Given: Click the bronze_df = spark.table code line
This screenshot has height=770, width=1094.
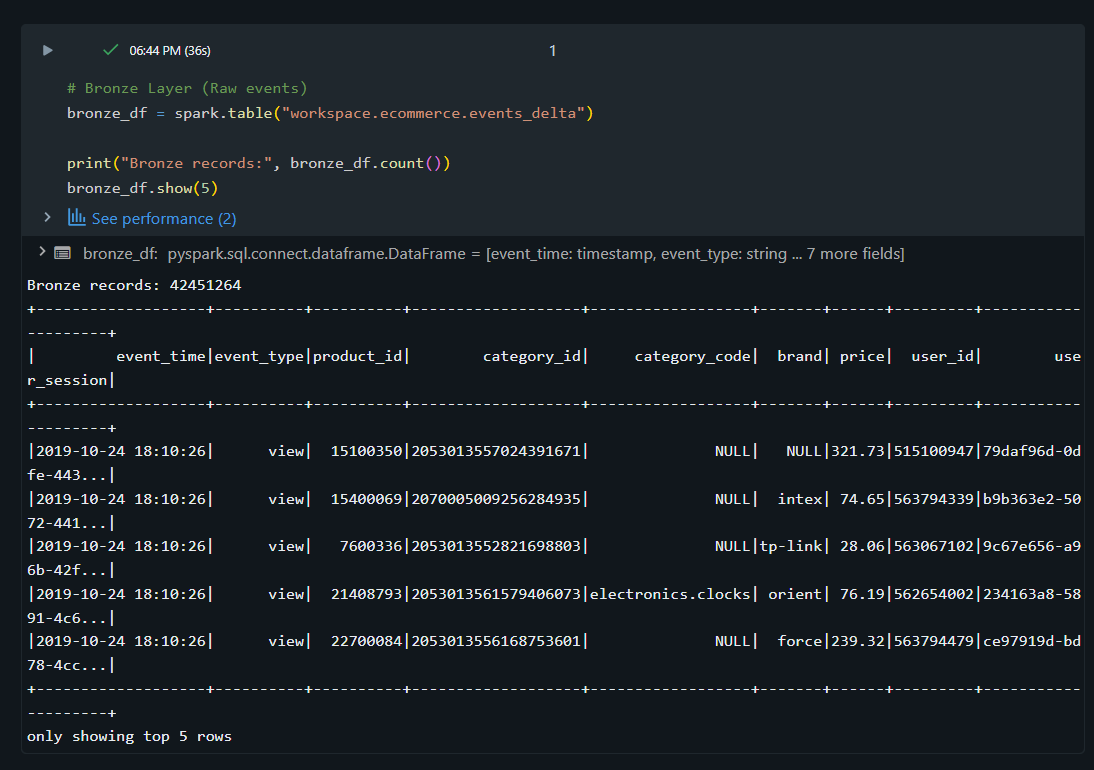Looking at the screenshot, I should [x=330, y=113].
